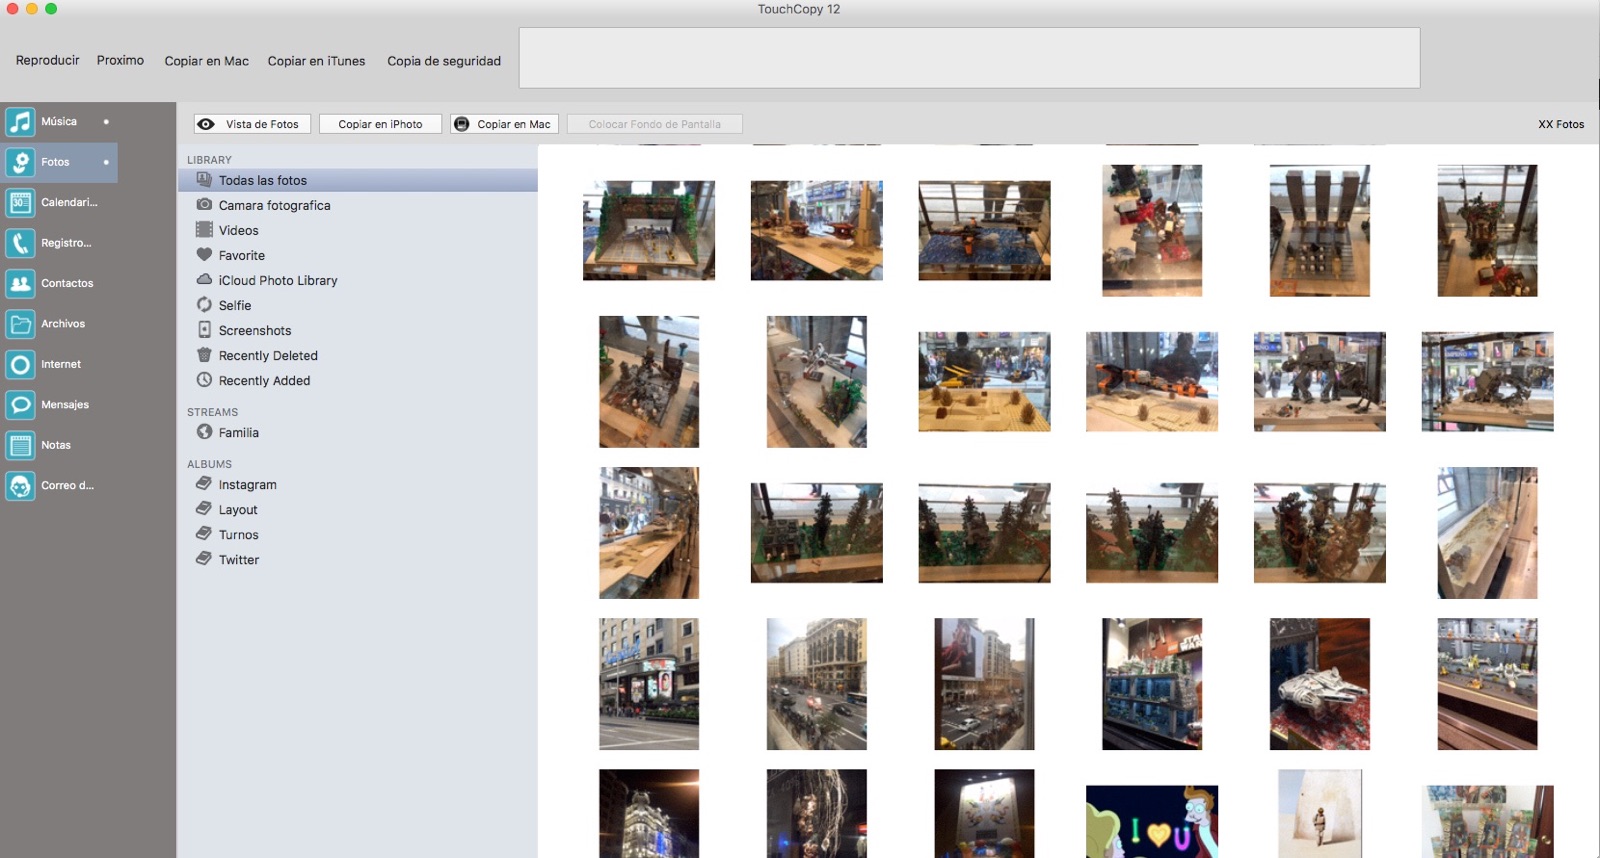Screen dimensions: 1600x858
Task: Open the Música section icon
Action: [x=20, y=122]
